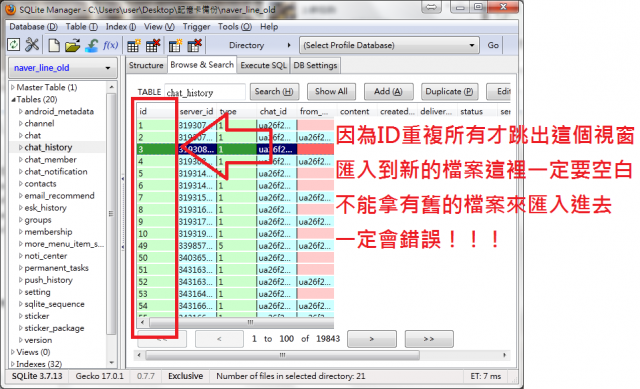
Task: Open user-defined functions f(x) icon
Action: click(110, 45)
